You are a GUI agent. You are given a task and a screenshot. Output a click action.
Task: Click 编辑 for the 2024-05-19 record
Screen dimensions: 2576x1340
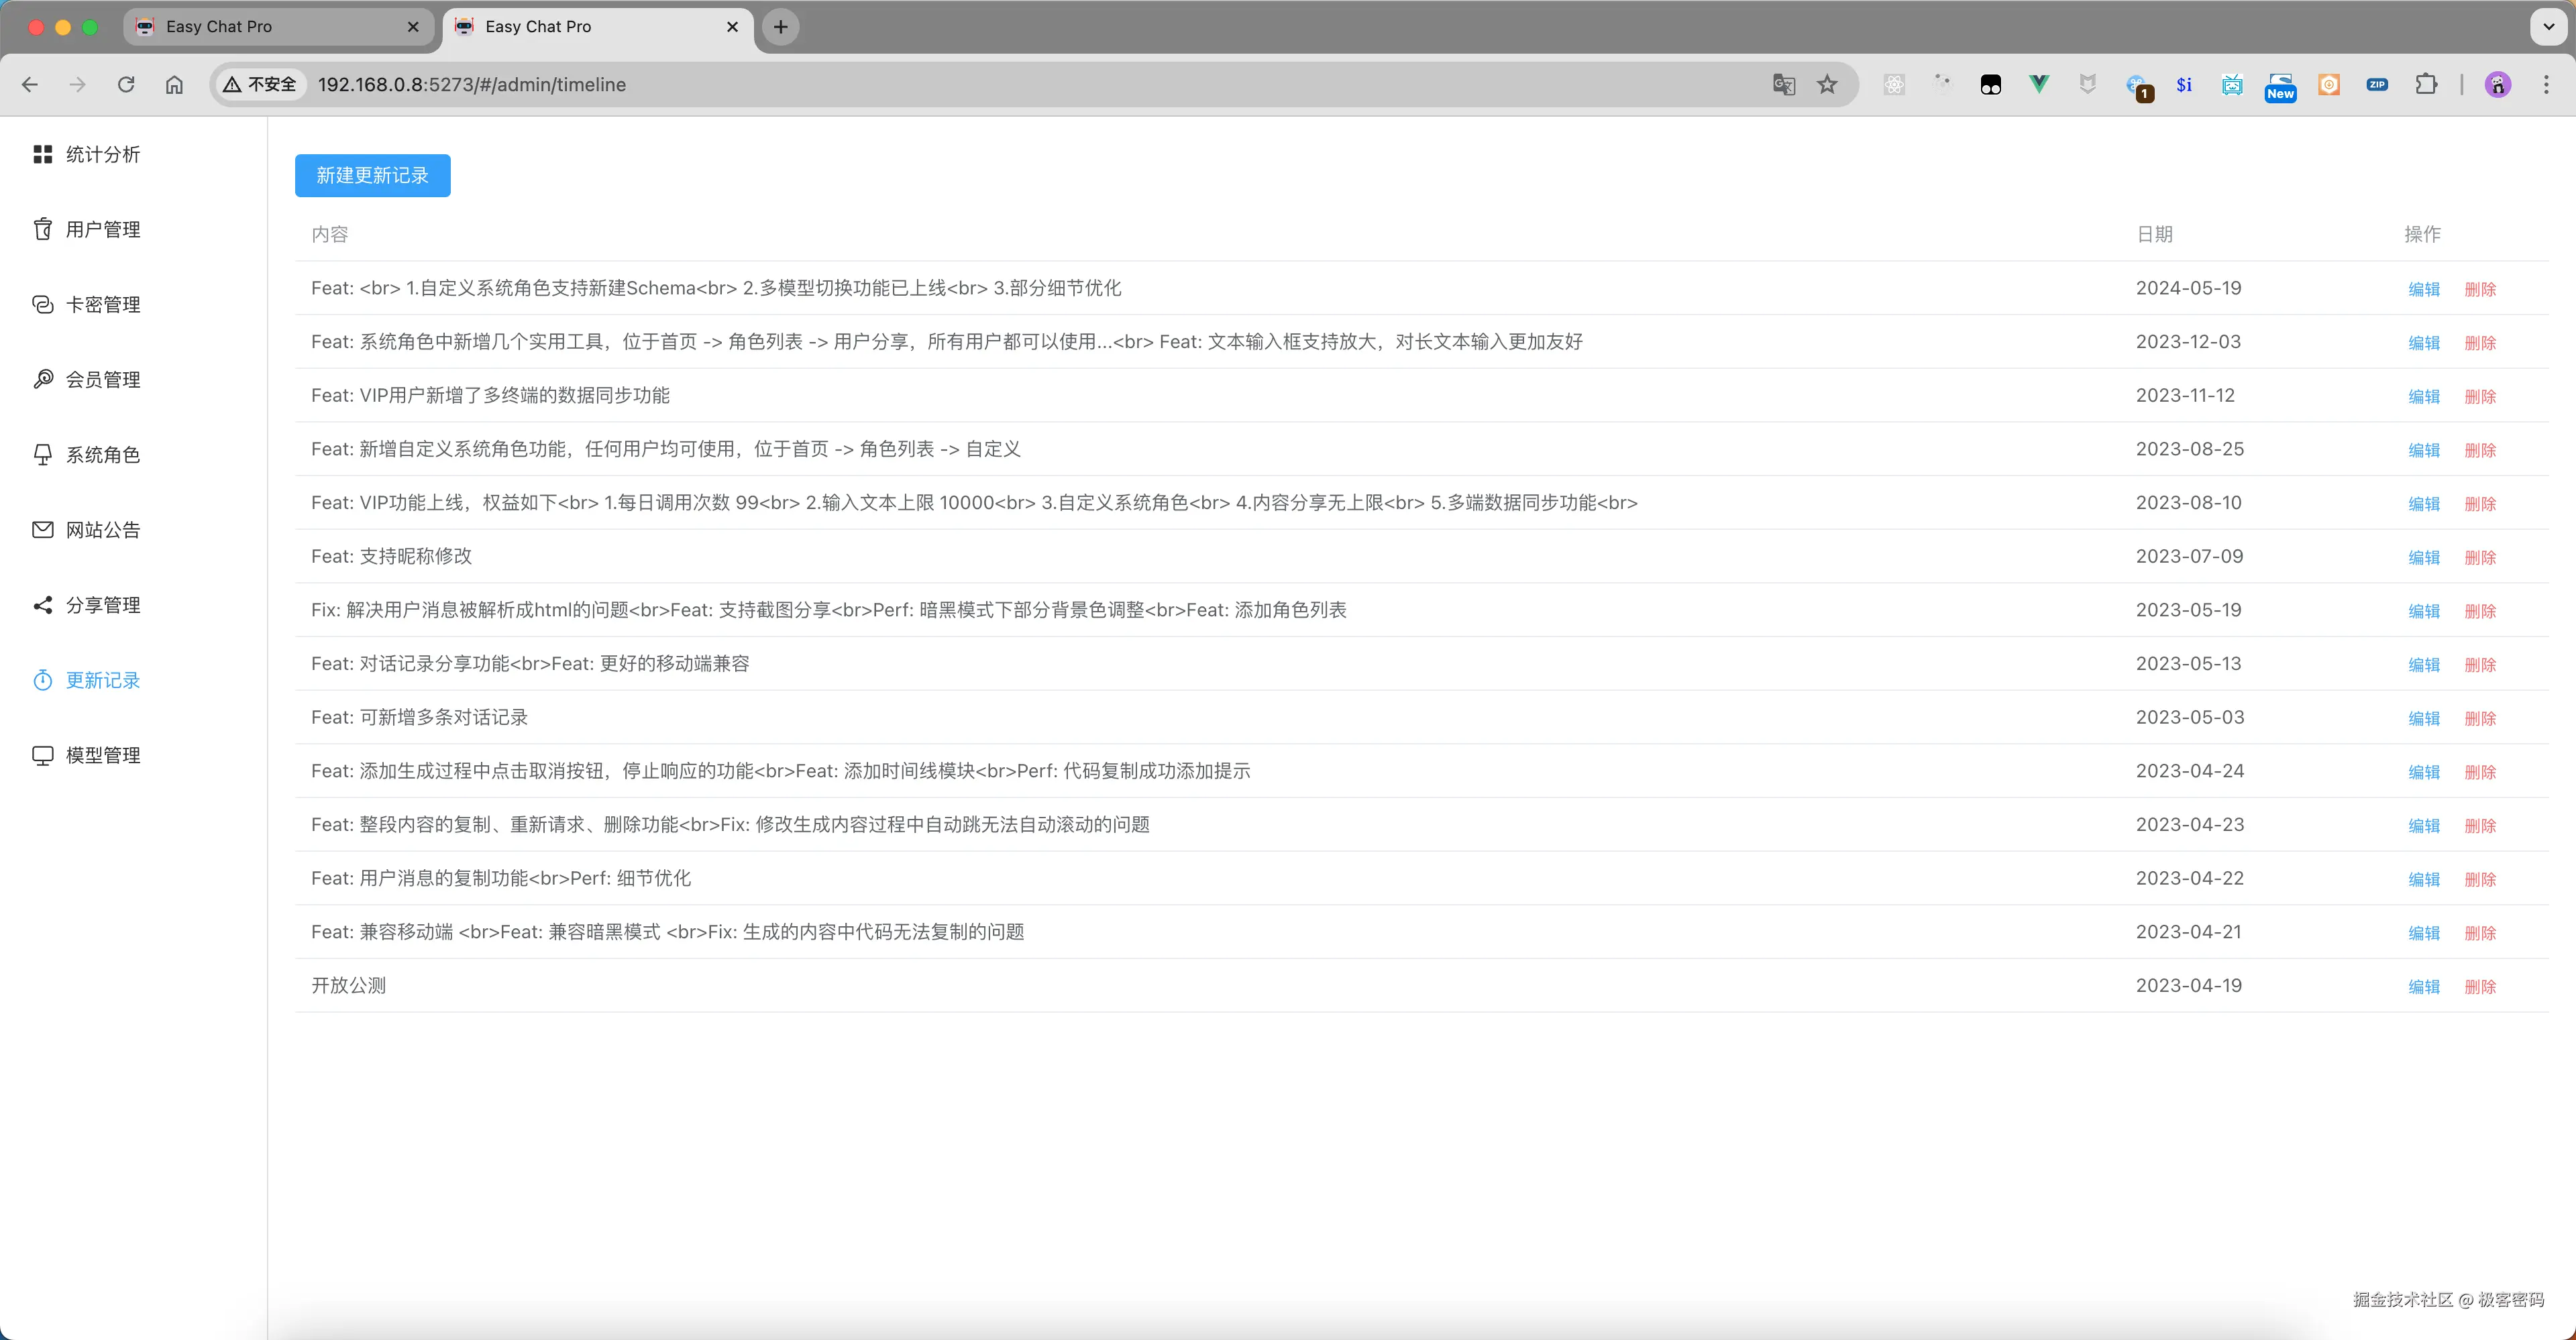(x=2423, y=289)
